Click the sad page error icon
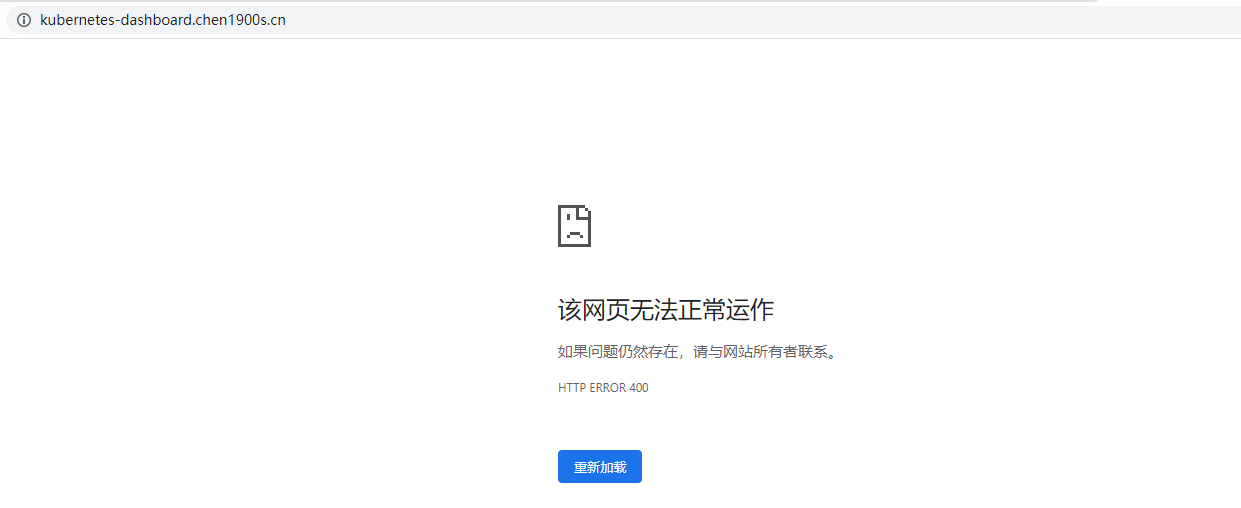The width and height of the screenshot is (1241, 508). tap(574, 226)
